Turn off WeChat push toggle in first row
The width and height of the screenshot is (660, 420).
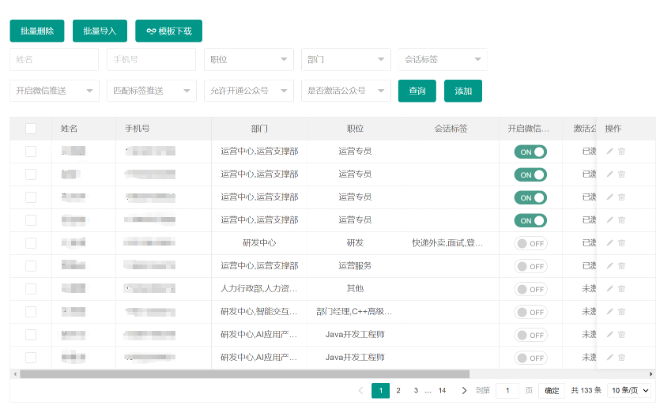pos(530,151)
